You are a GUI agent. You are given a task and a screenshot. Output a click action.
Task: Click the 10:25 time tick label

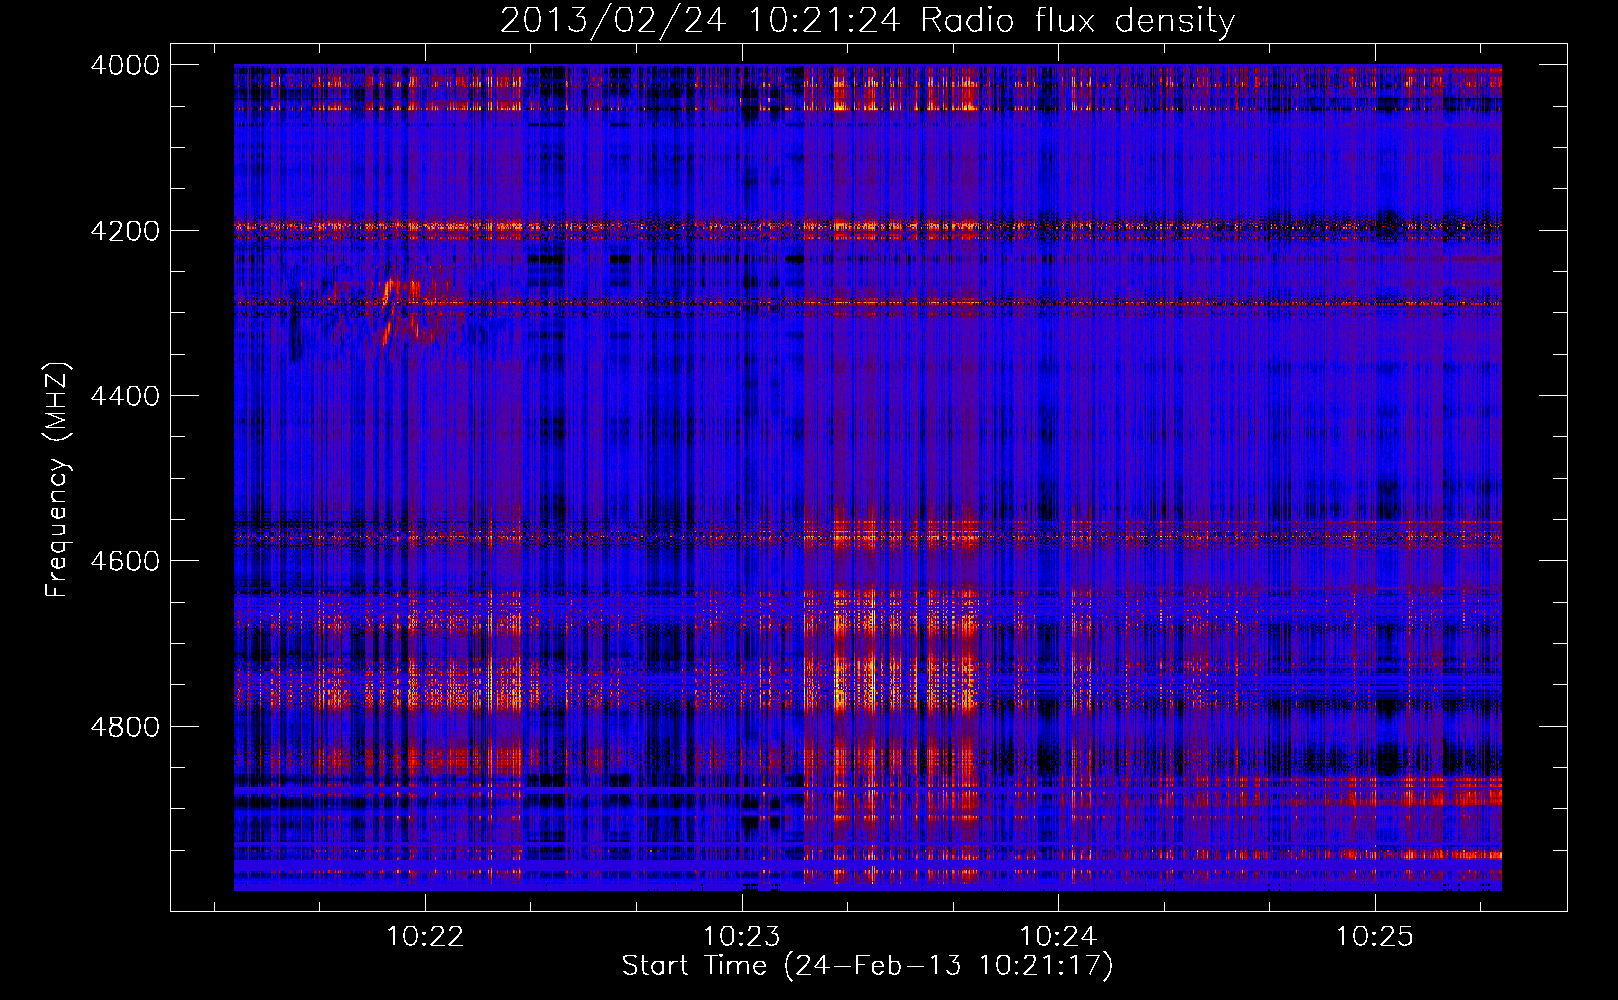1375,937
